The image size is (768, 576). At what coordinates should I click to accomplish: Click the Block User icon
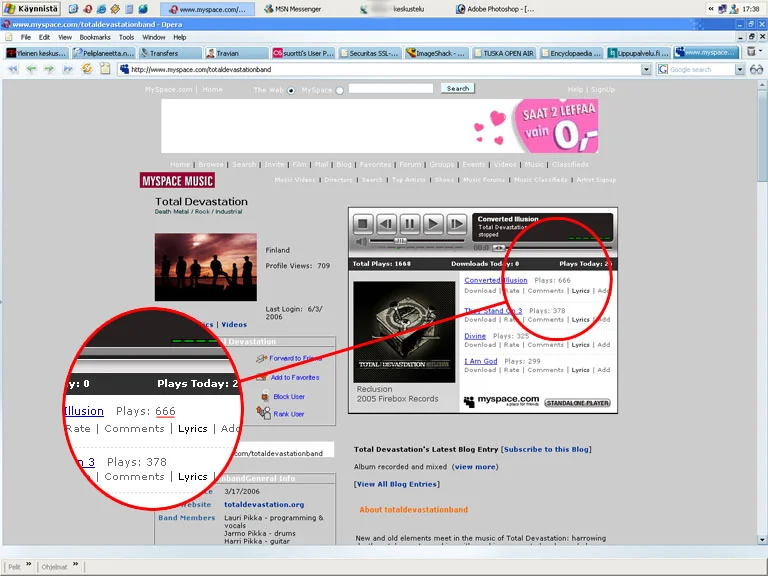tap(261, 396)
